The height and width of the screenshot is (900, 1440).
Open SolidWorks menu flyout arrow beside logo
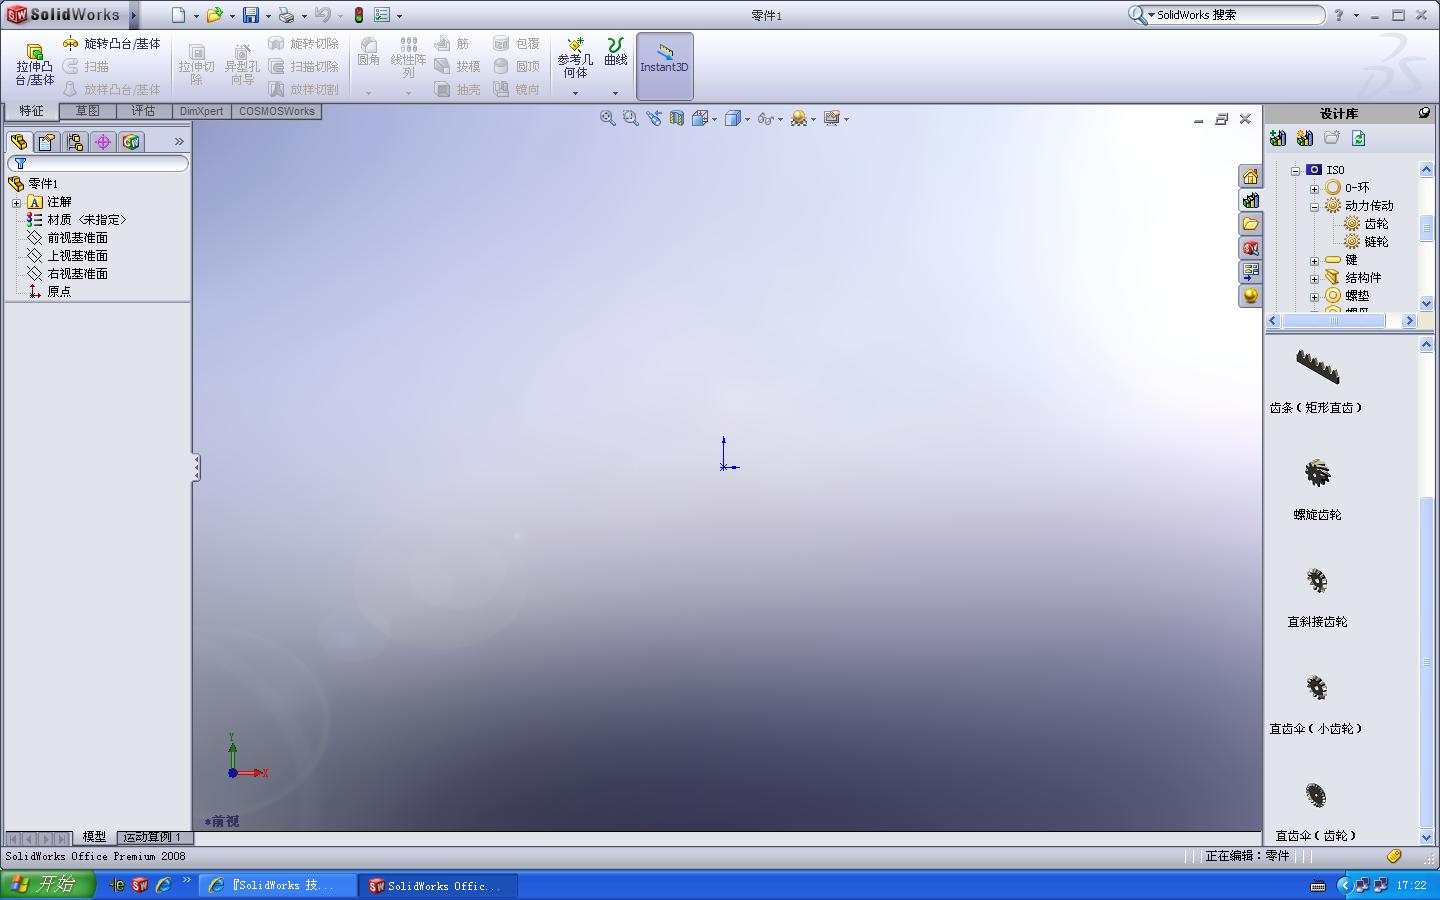click(x=133, y=15)
